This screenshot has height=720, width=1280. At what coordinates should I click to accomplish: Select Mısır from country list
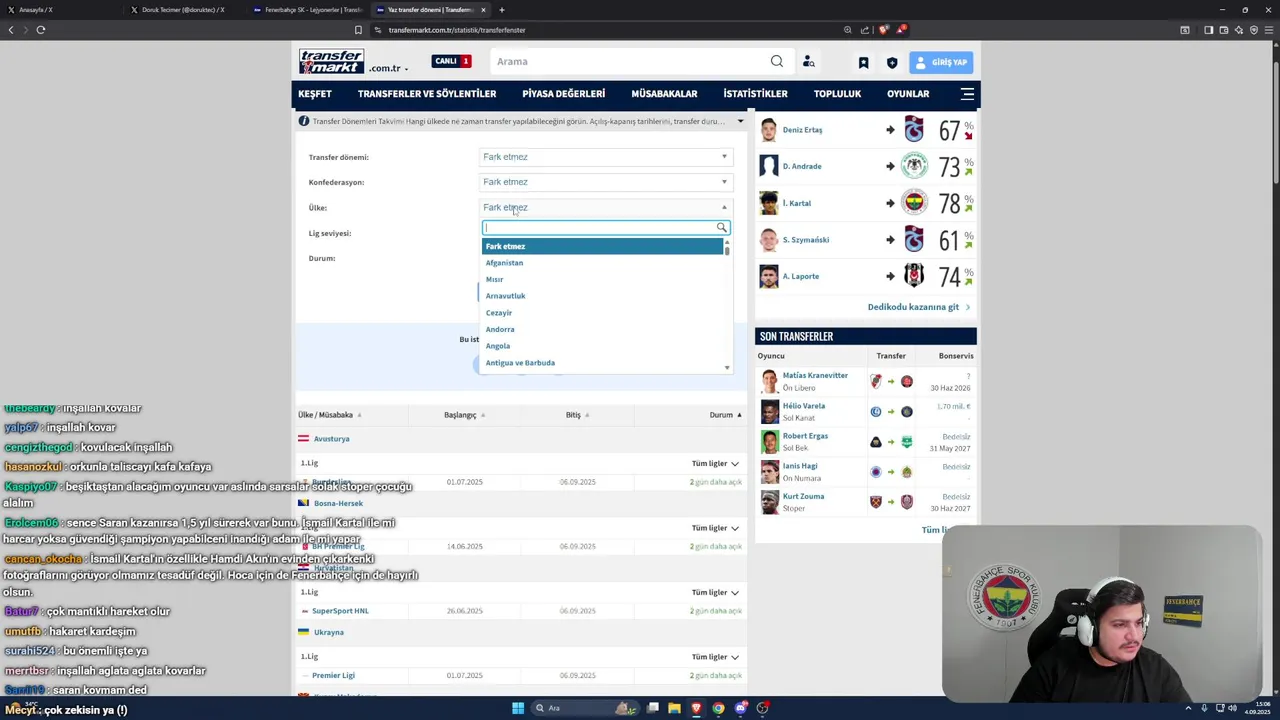tap(603, 279)
